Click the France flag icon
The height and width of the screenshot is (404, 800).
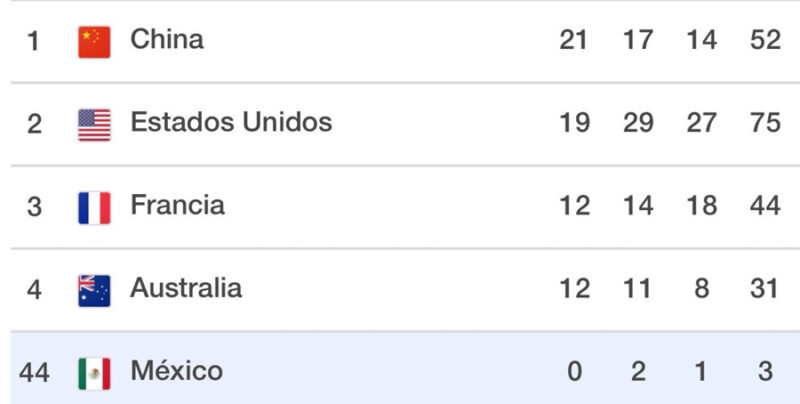(x=94, y=207)
